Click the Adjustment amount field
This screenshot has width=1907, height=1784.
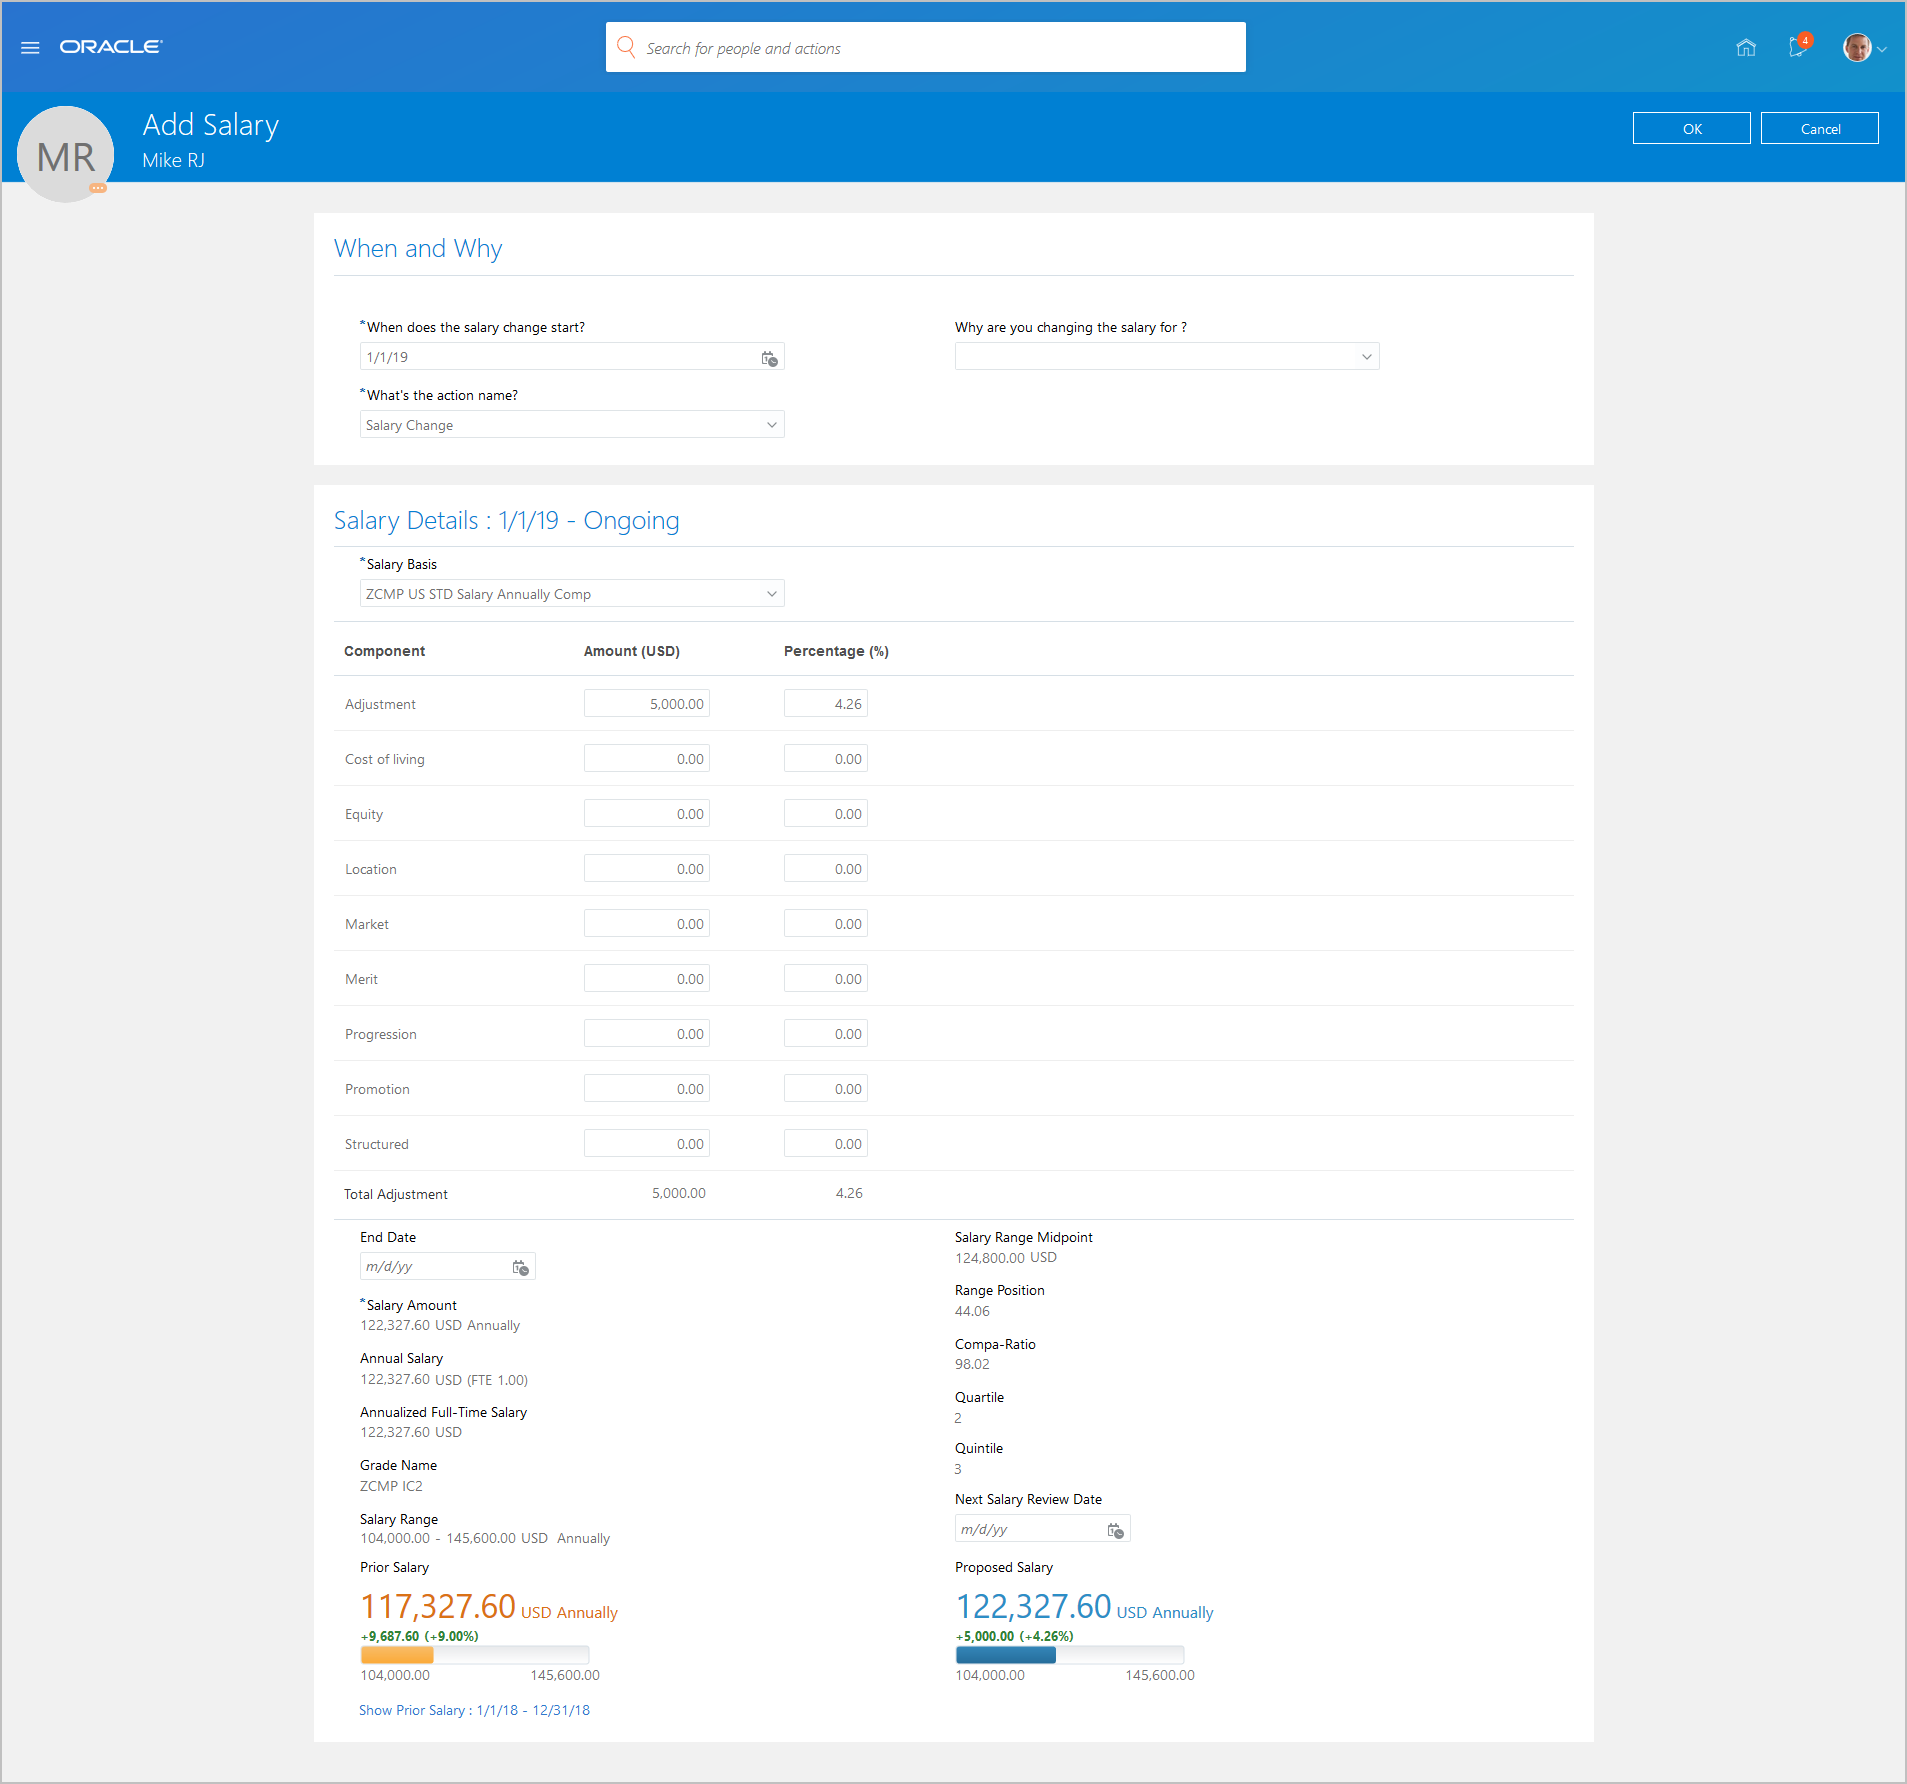[647, 704]
